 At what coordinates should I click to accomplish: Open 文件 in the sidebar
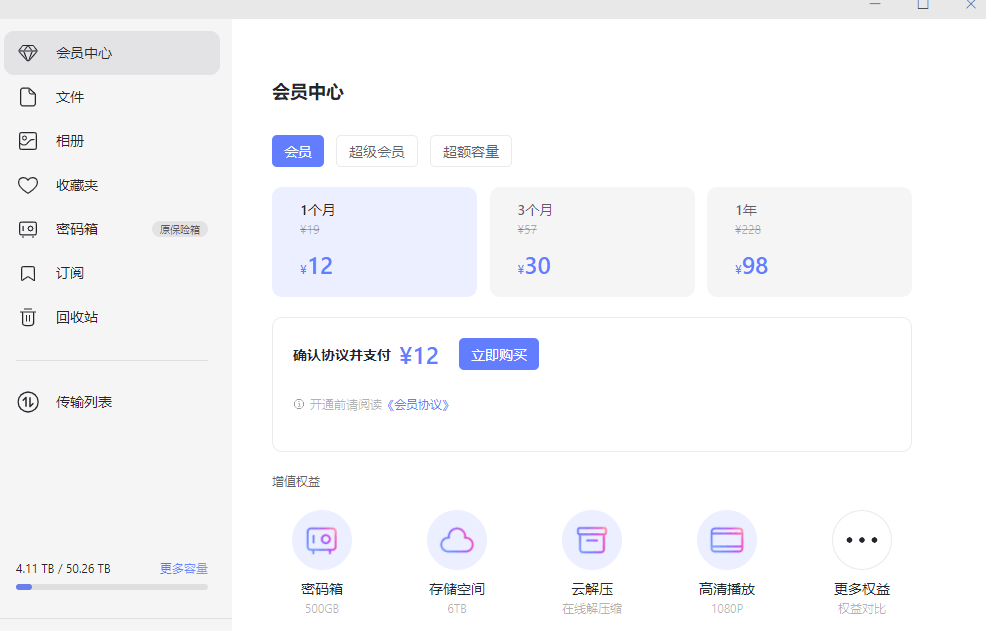point(112,97)
